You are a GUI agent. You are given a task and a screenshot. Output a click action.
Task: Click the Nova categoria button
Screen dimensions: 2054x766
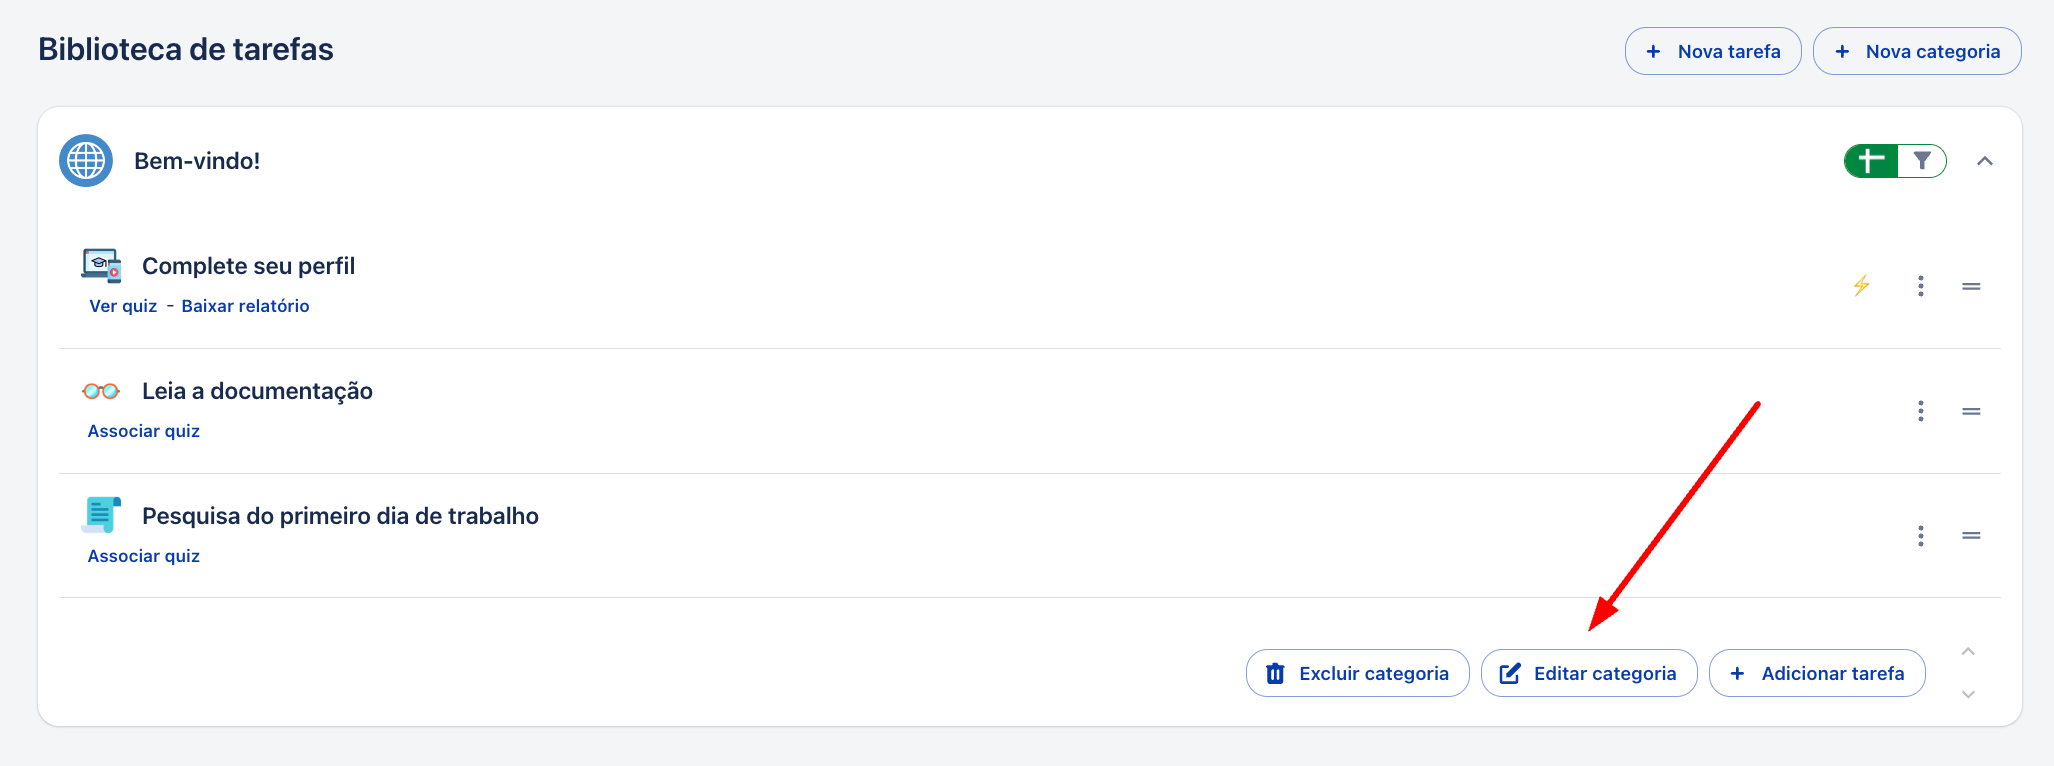[x=1917, y=51]
